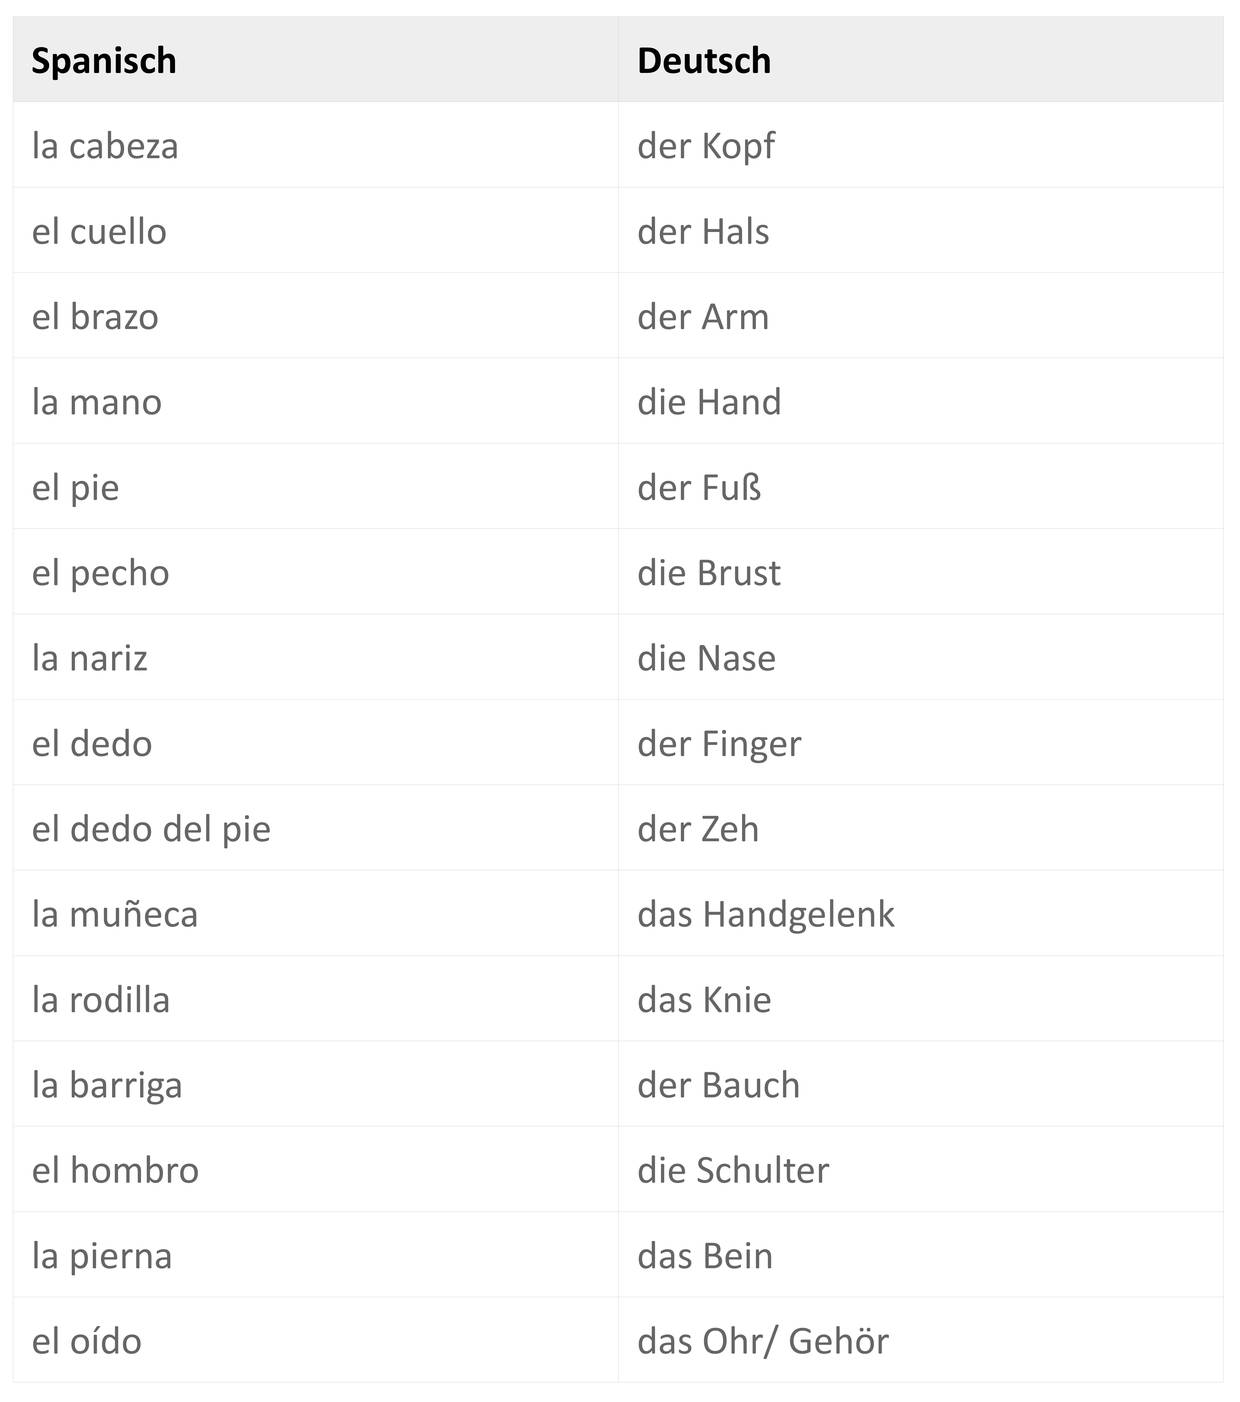Click the 'der Kopf' cell
The height and width of the screenshot is (1402, 1240).
click(706, 146)
